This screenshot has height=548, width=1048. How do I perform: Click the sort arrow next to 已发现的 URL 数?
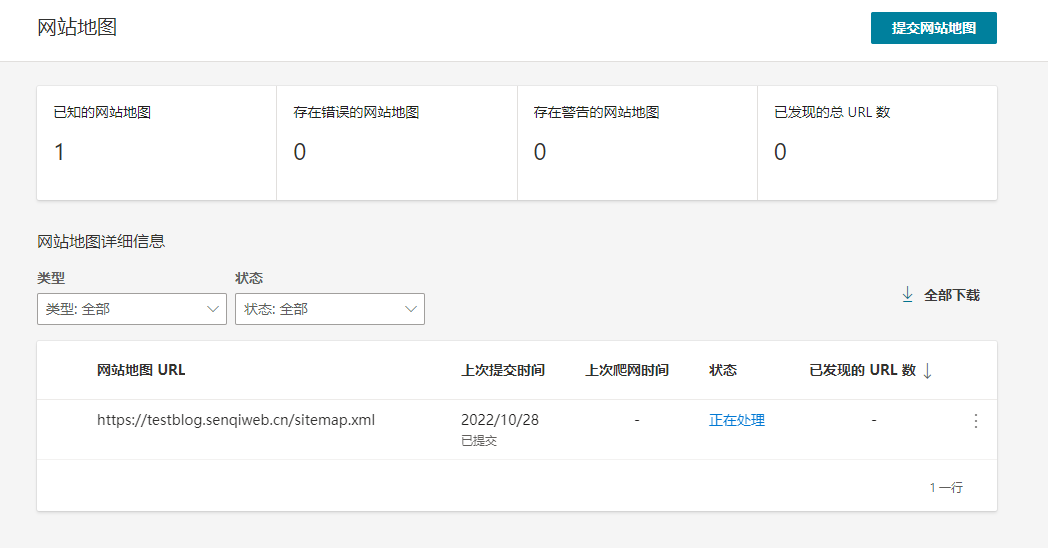pos(927,371)
